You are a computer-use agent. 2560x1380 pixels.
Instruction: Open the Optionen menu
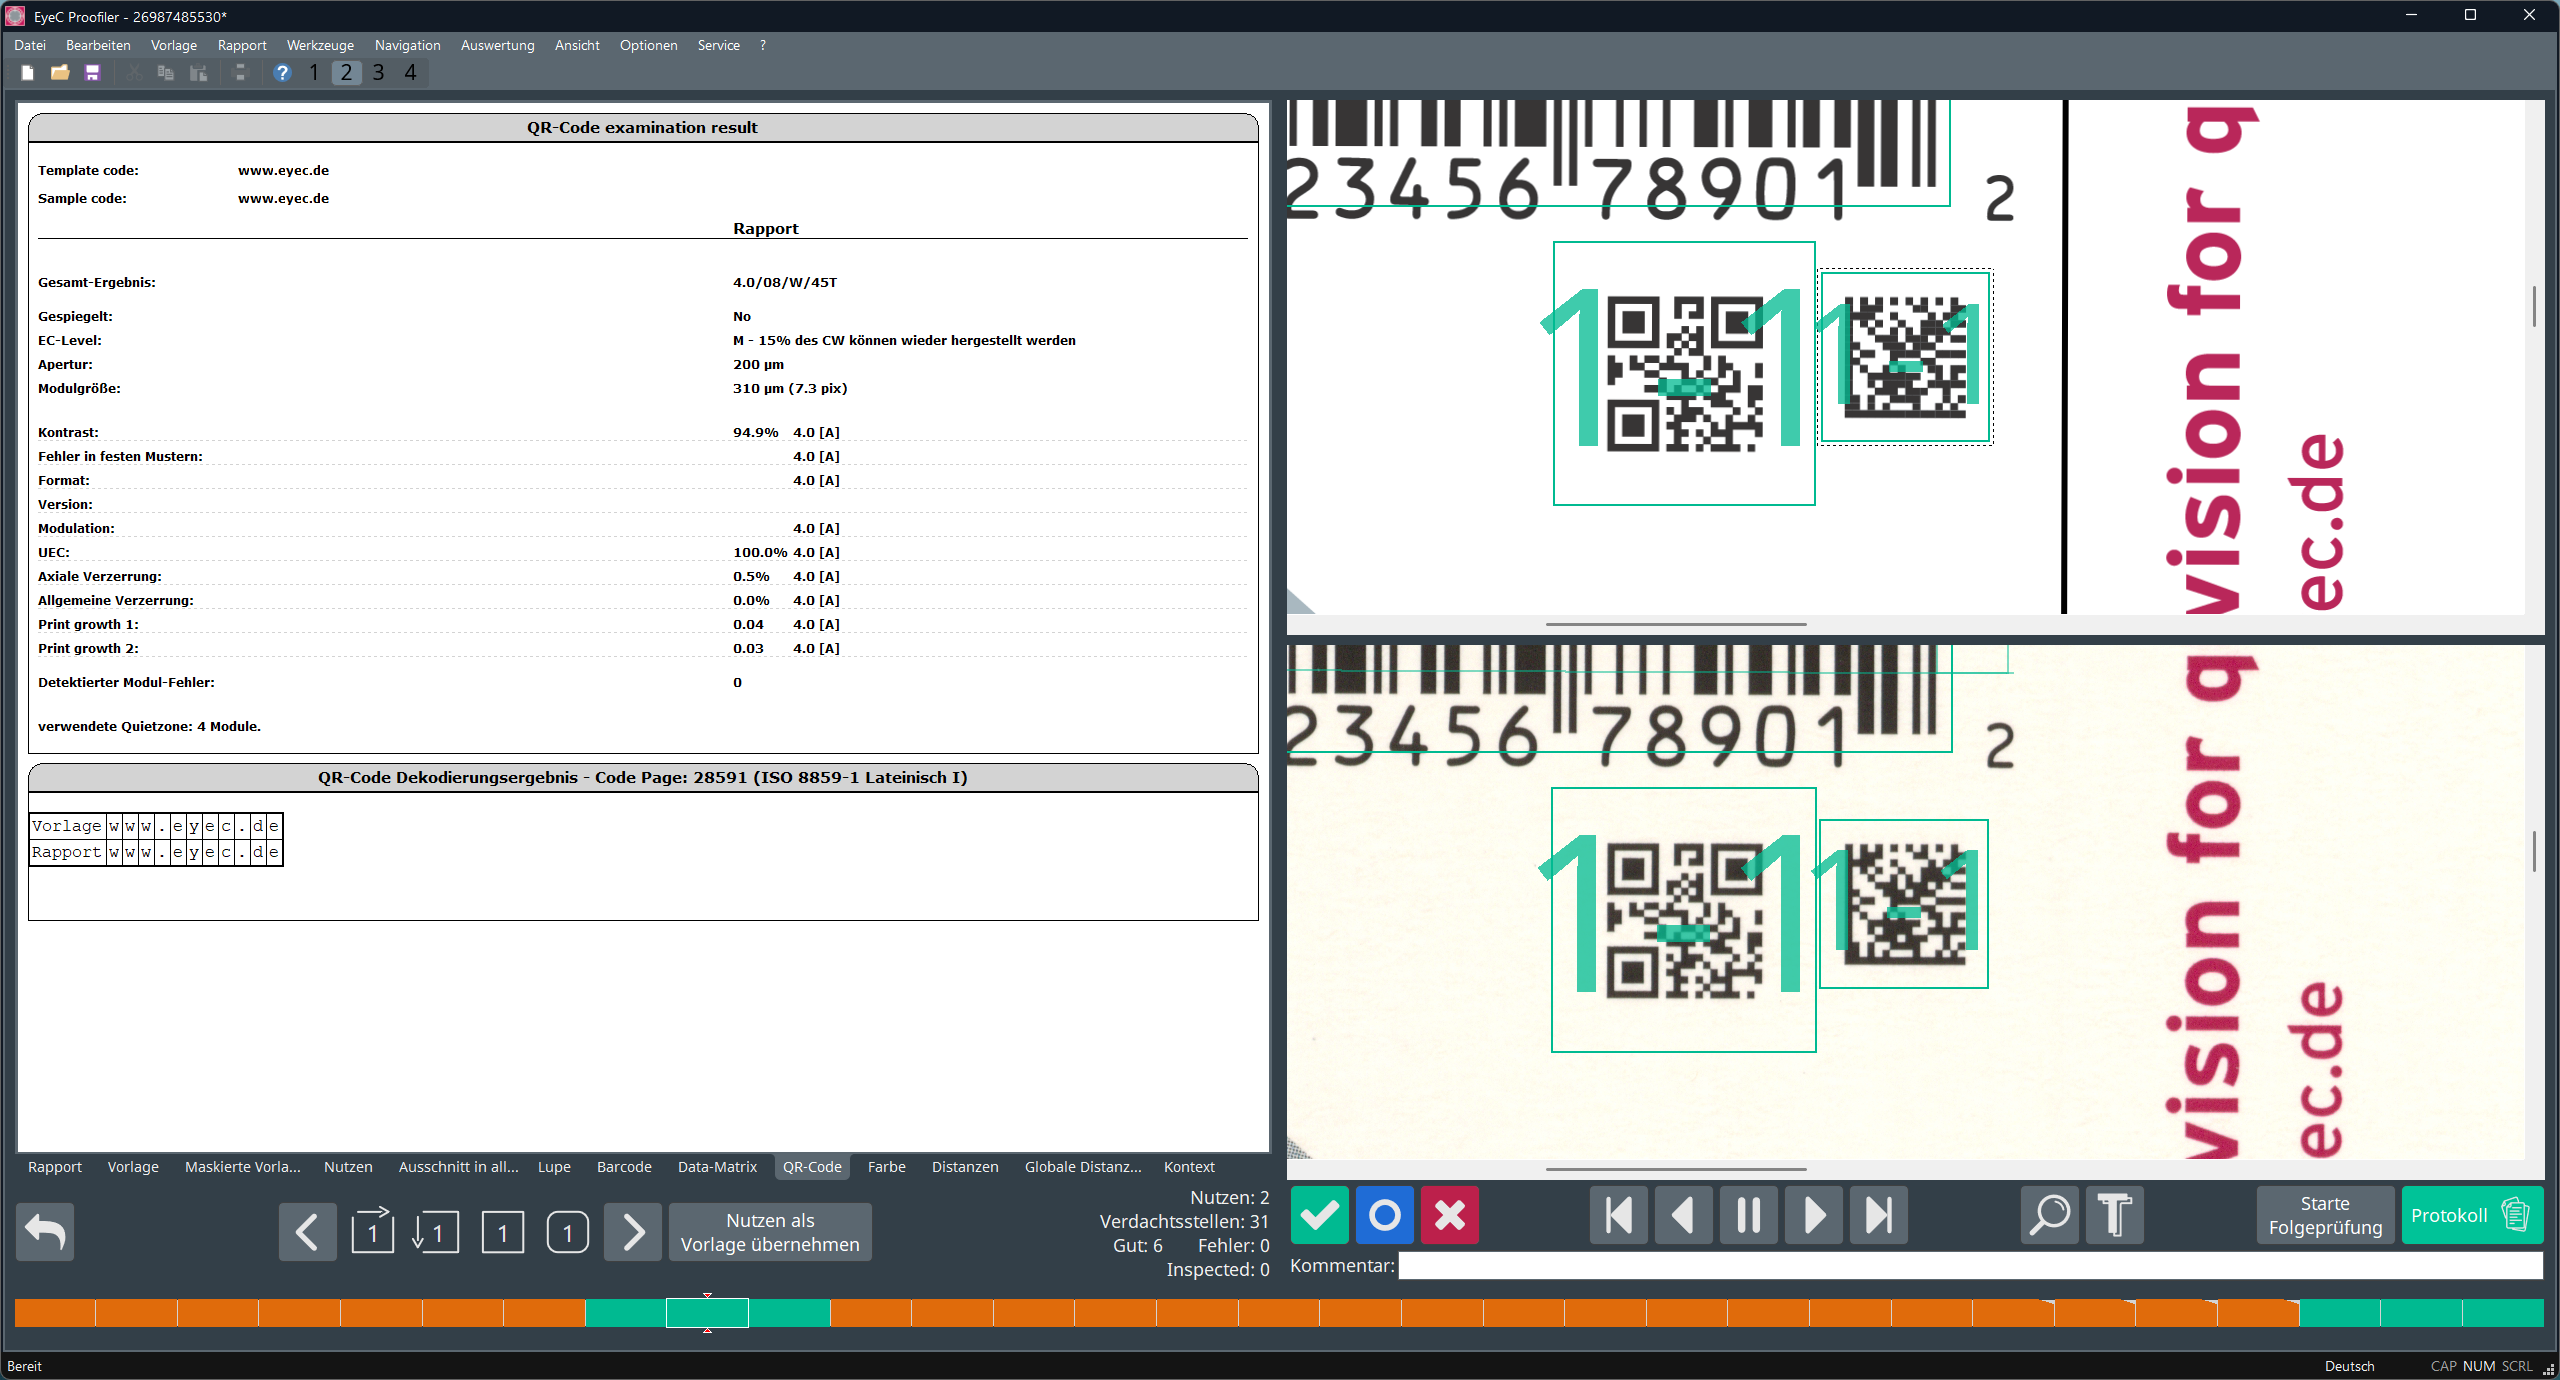[648, 45]
